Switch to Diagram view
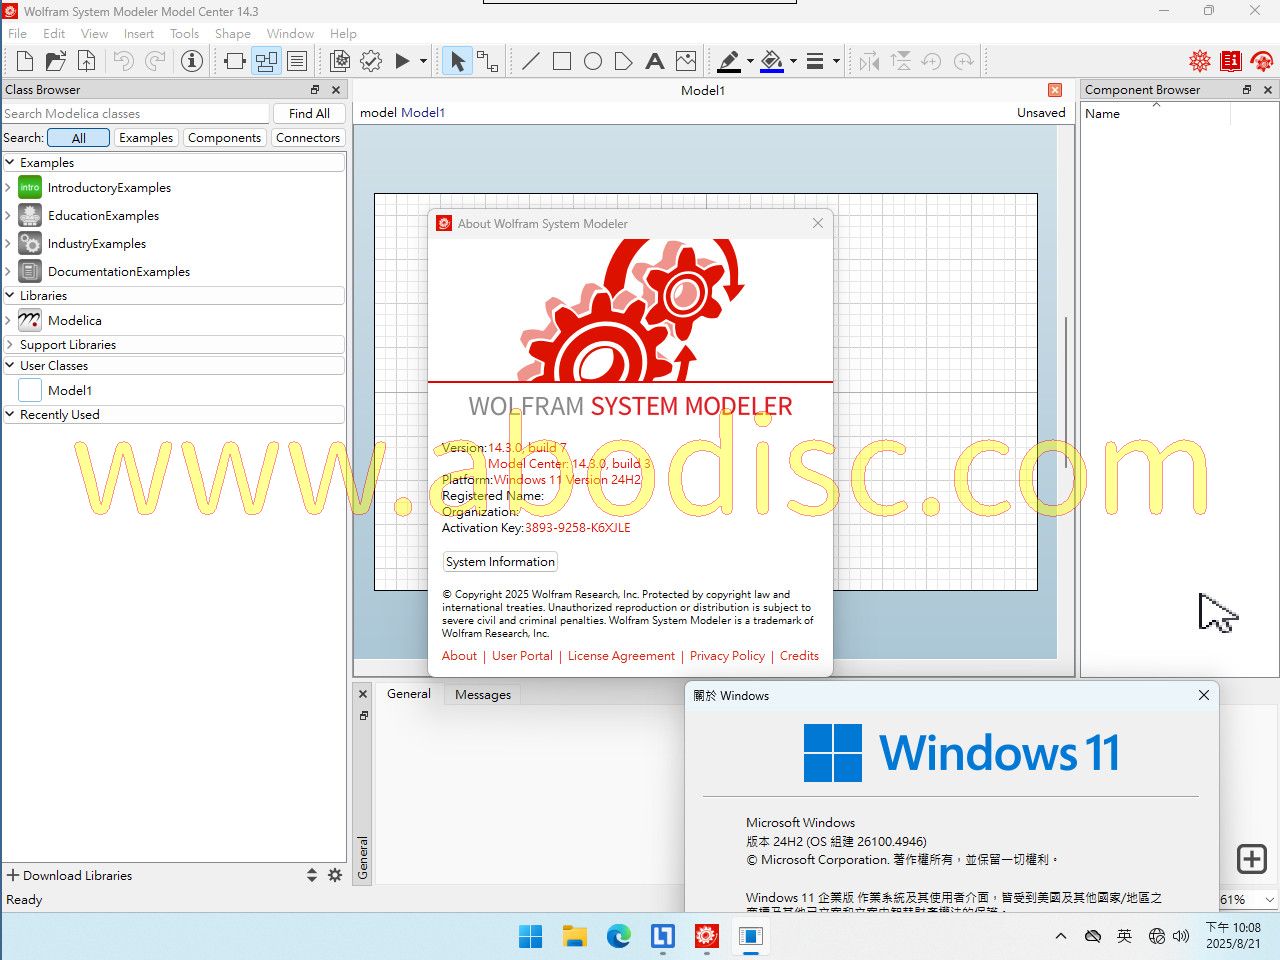Image resolution: width=1280 pixels, height=960 pixels. click(x=266, y=61)
